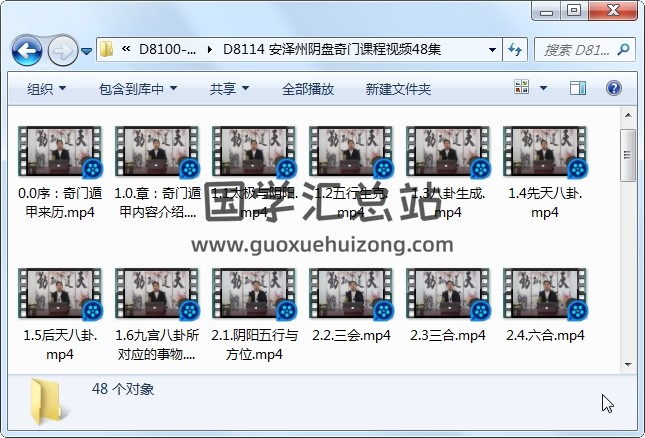
Task: Select video thumbnail 2.3三合.mp4
Action: 448,294
